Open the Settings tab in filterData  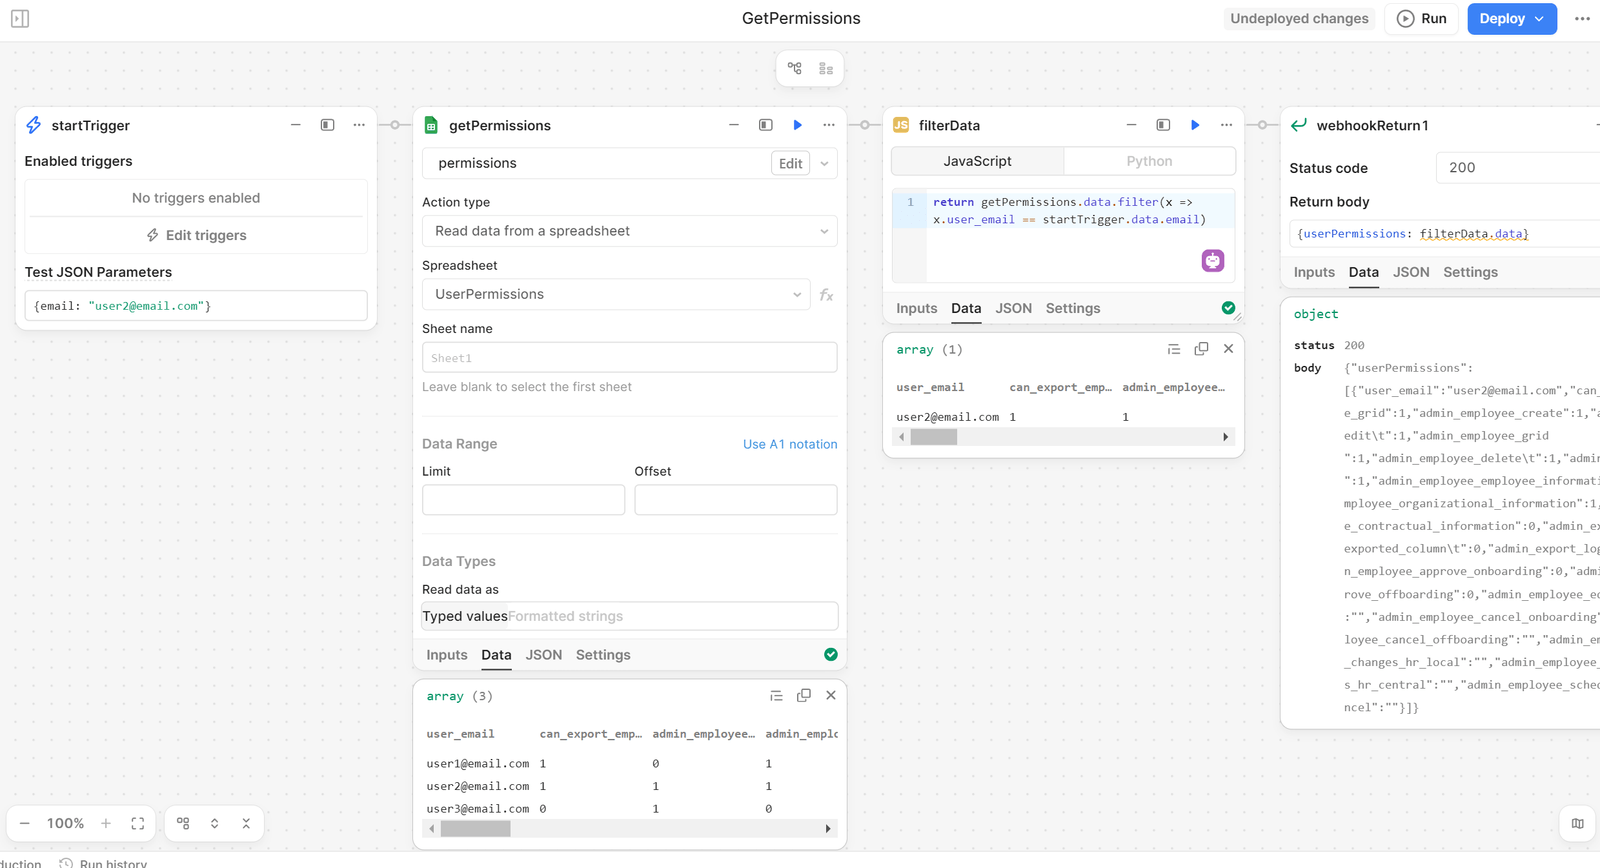point(1072,308)
